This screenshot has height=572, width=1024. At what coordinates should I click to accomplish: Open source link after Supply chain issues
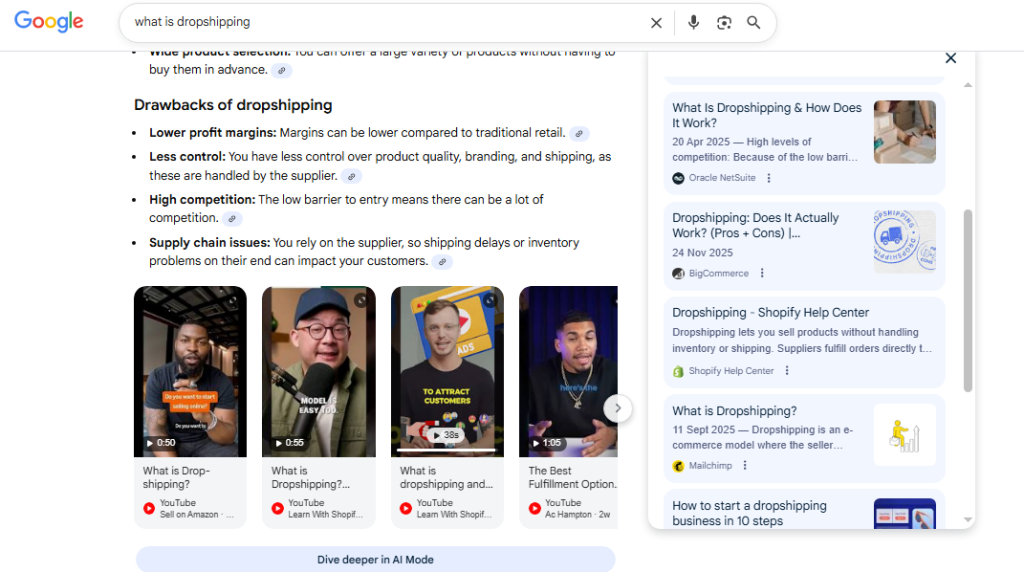click(442, 262)
